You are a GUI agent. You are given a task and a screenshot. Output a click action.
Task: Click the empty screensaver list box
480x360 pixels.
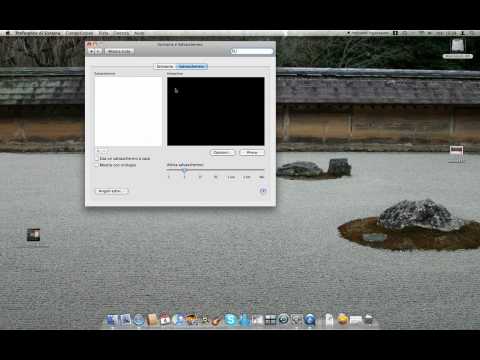click(128, 112)
